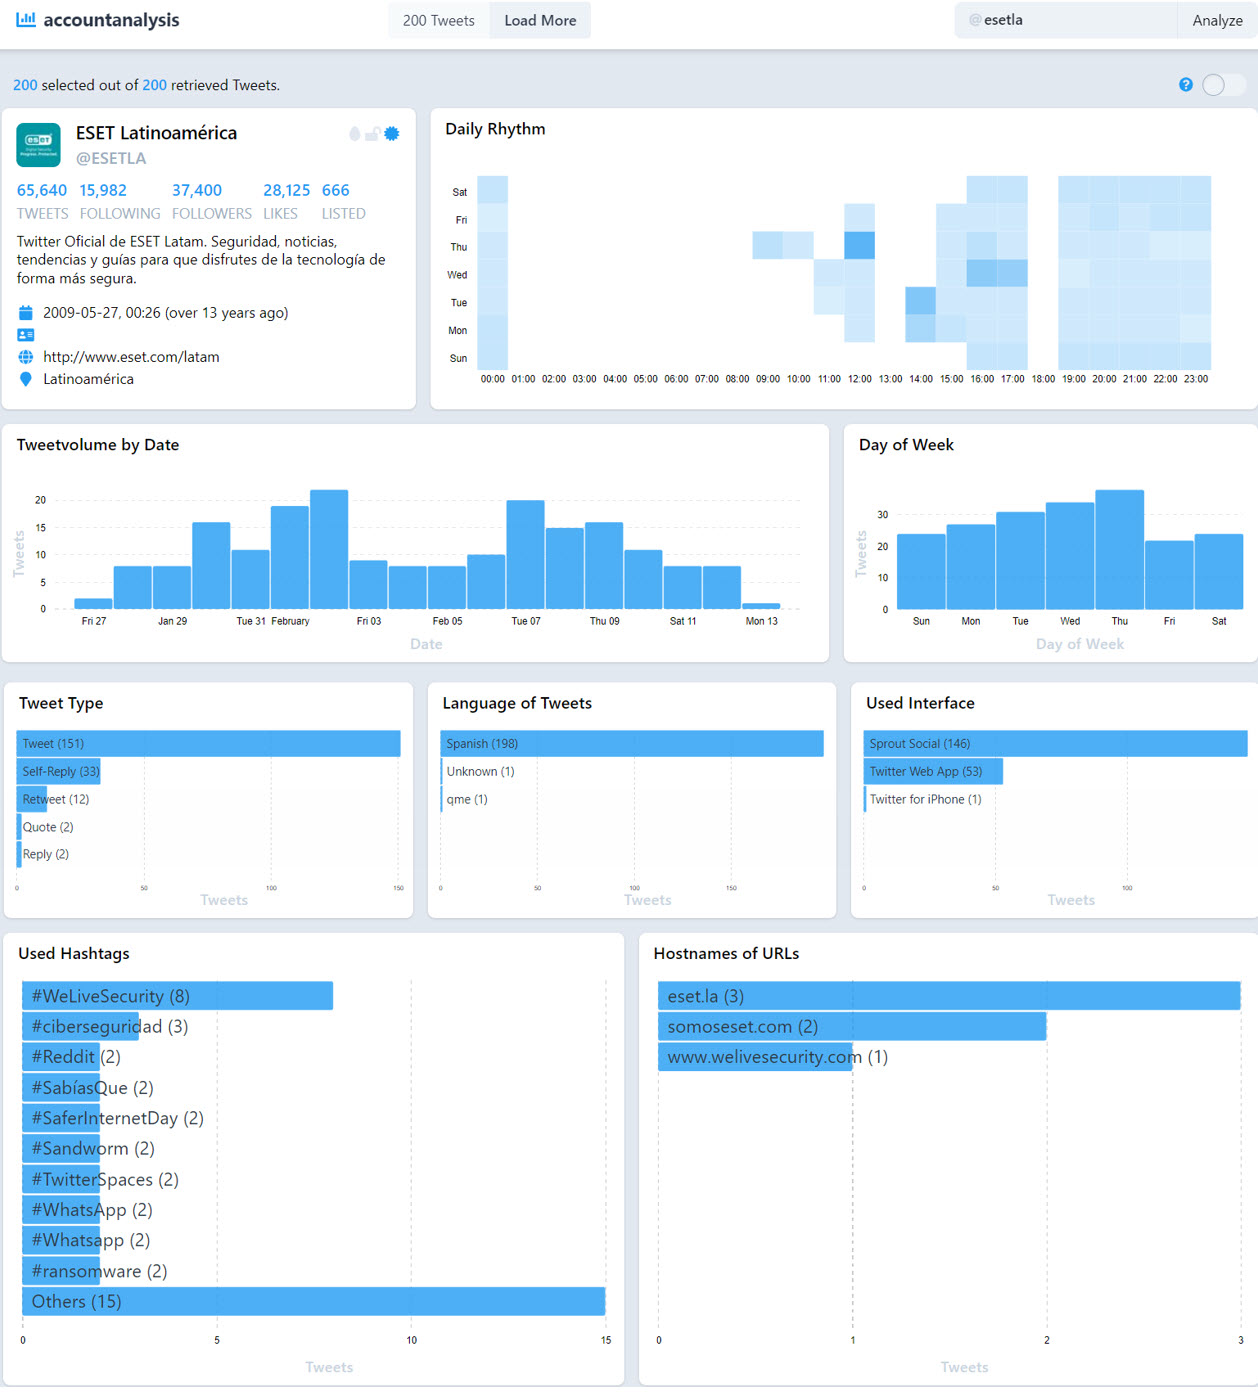Click the blue help question mark icon

coord(1186,85)
